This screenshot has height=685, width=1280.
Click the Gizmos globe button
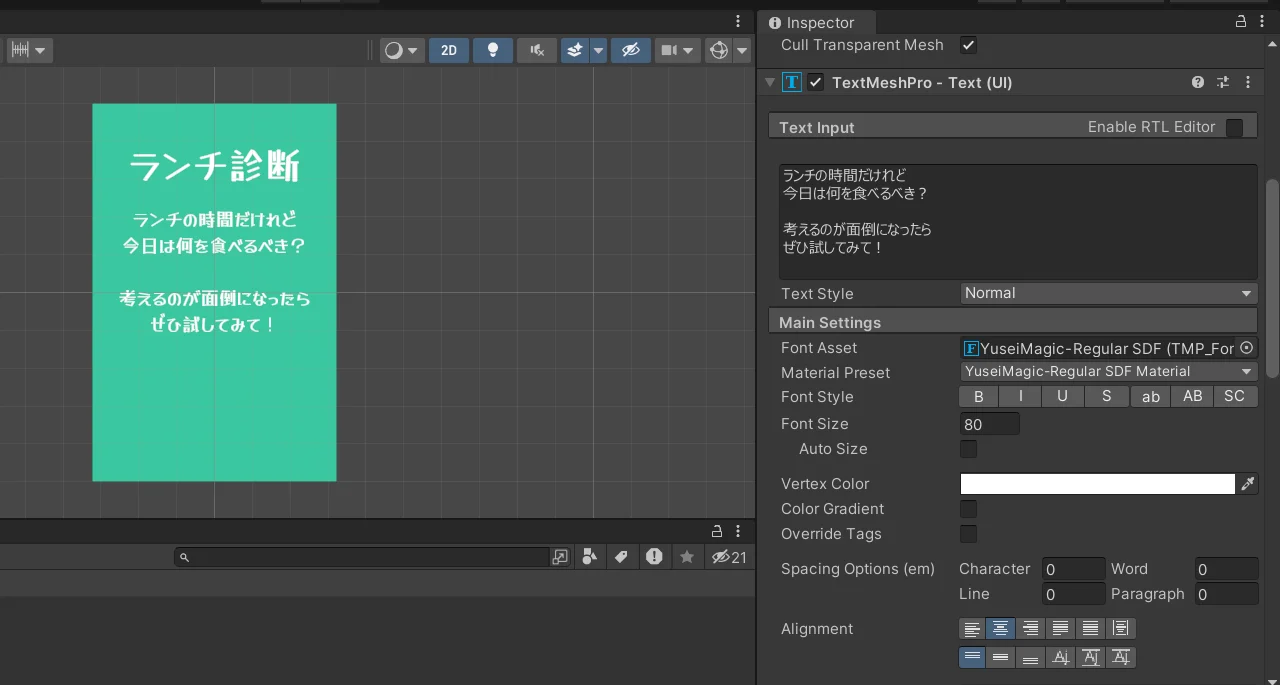(718, 50)
